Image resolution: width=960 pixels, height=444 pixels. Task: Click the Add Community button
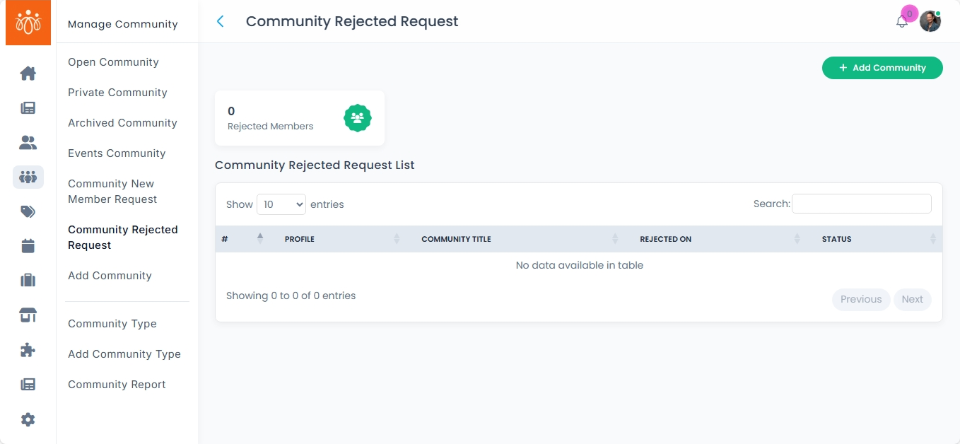[x=882, y=68]
